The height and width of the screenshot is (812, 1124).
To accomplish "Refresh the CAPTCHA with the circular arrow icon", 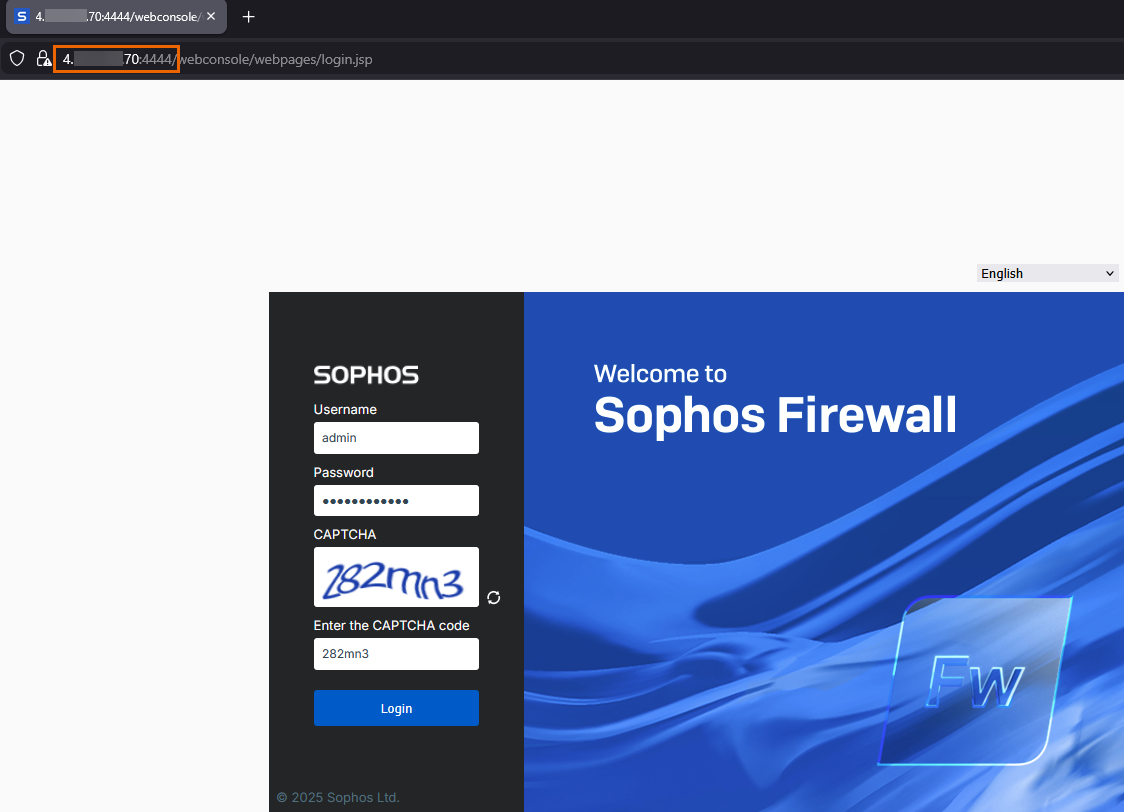I will tap(493, 597).
